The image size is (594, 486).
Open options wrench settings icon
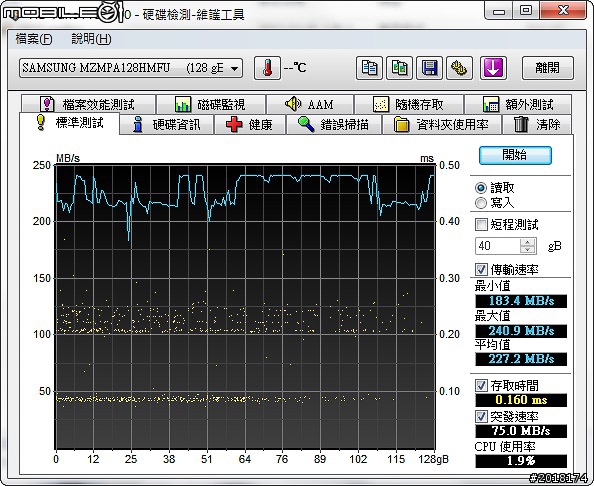coord(459,68)
